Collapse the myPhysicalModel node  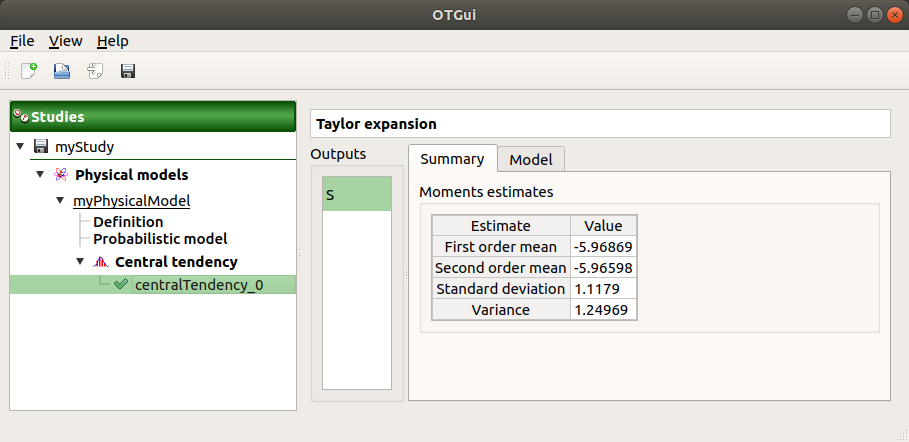(x=60, y=201)
